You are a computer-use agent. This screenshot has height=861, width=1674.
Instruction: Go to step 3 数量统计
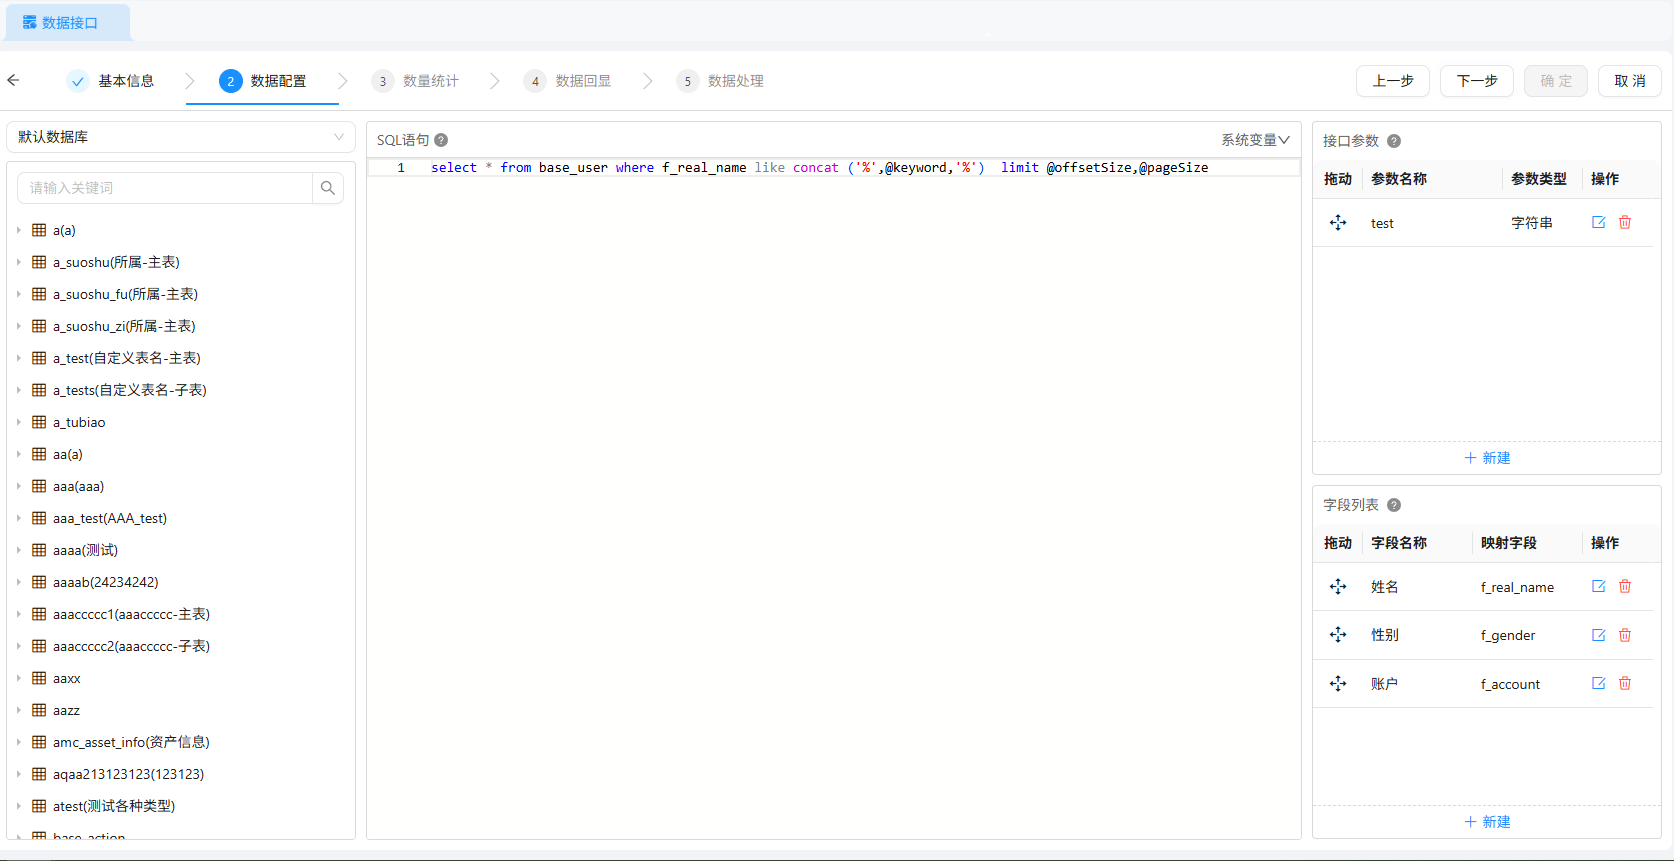coord(415,81)
